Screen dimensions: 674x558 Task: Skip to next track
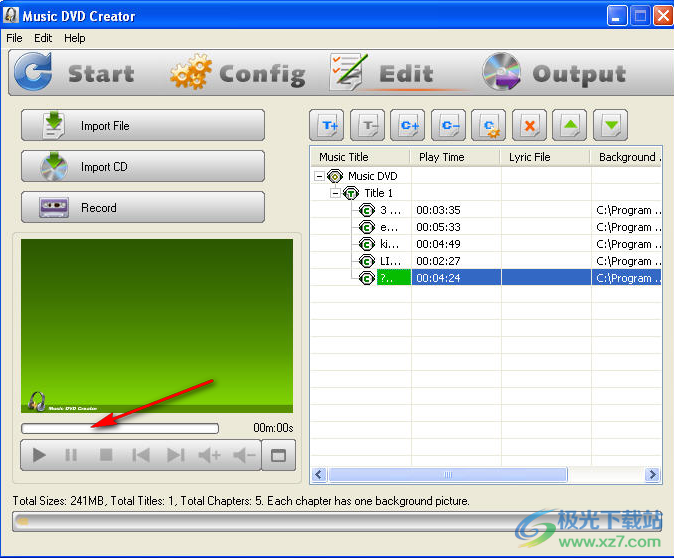(x=175, y=455)
